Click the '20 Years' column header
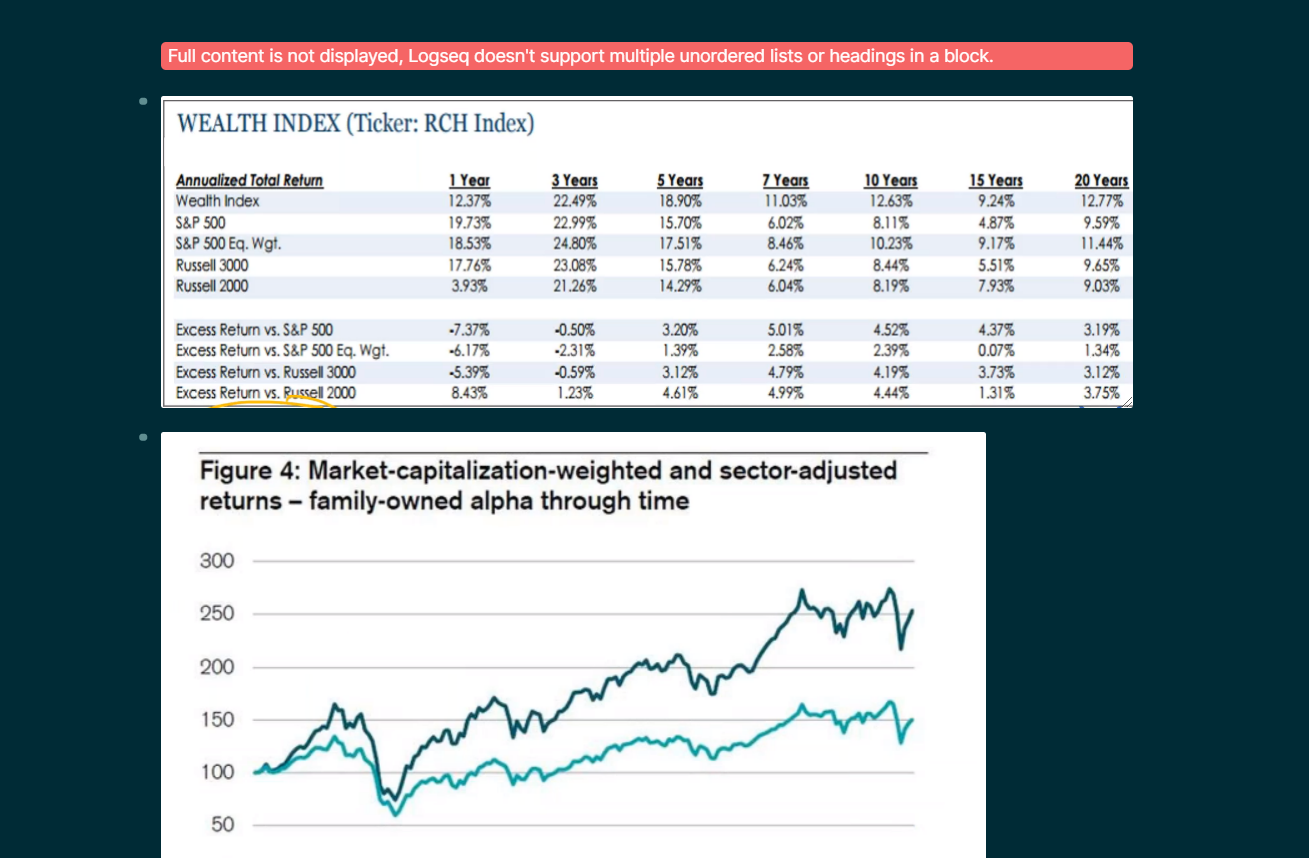1309x858 pixels. 1101,181
